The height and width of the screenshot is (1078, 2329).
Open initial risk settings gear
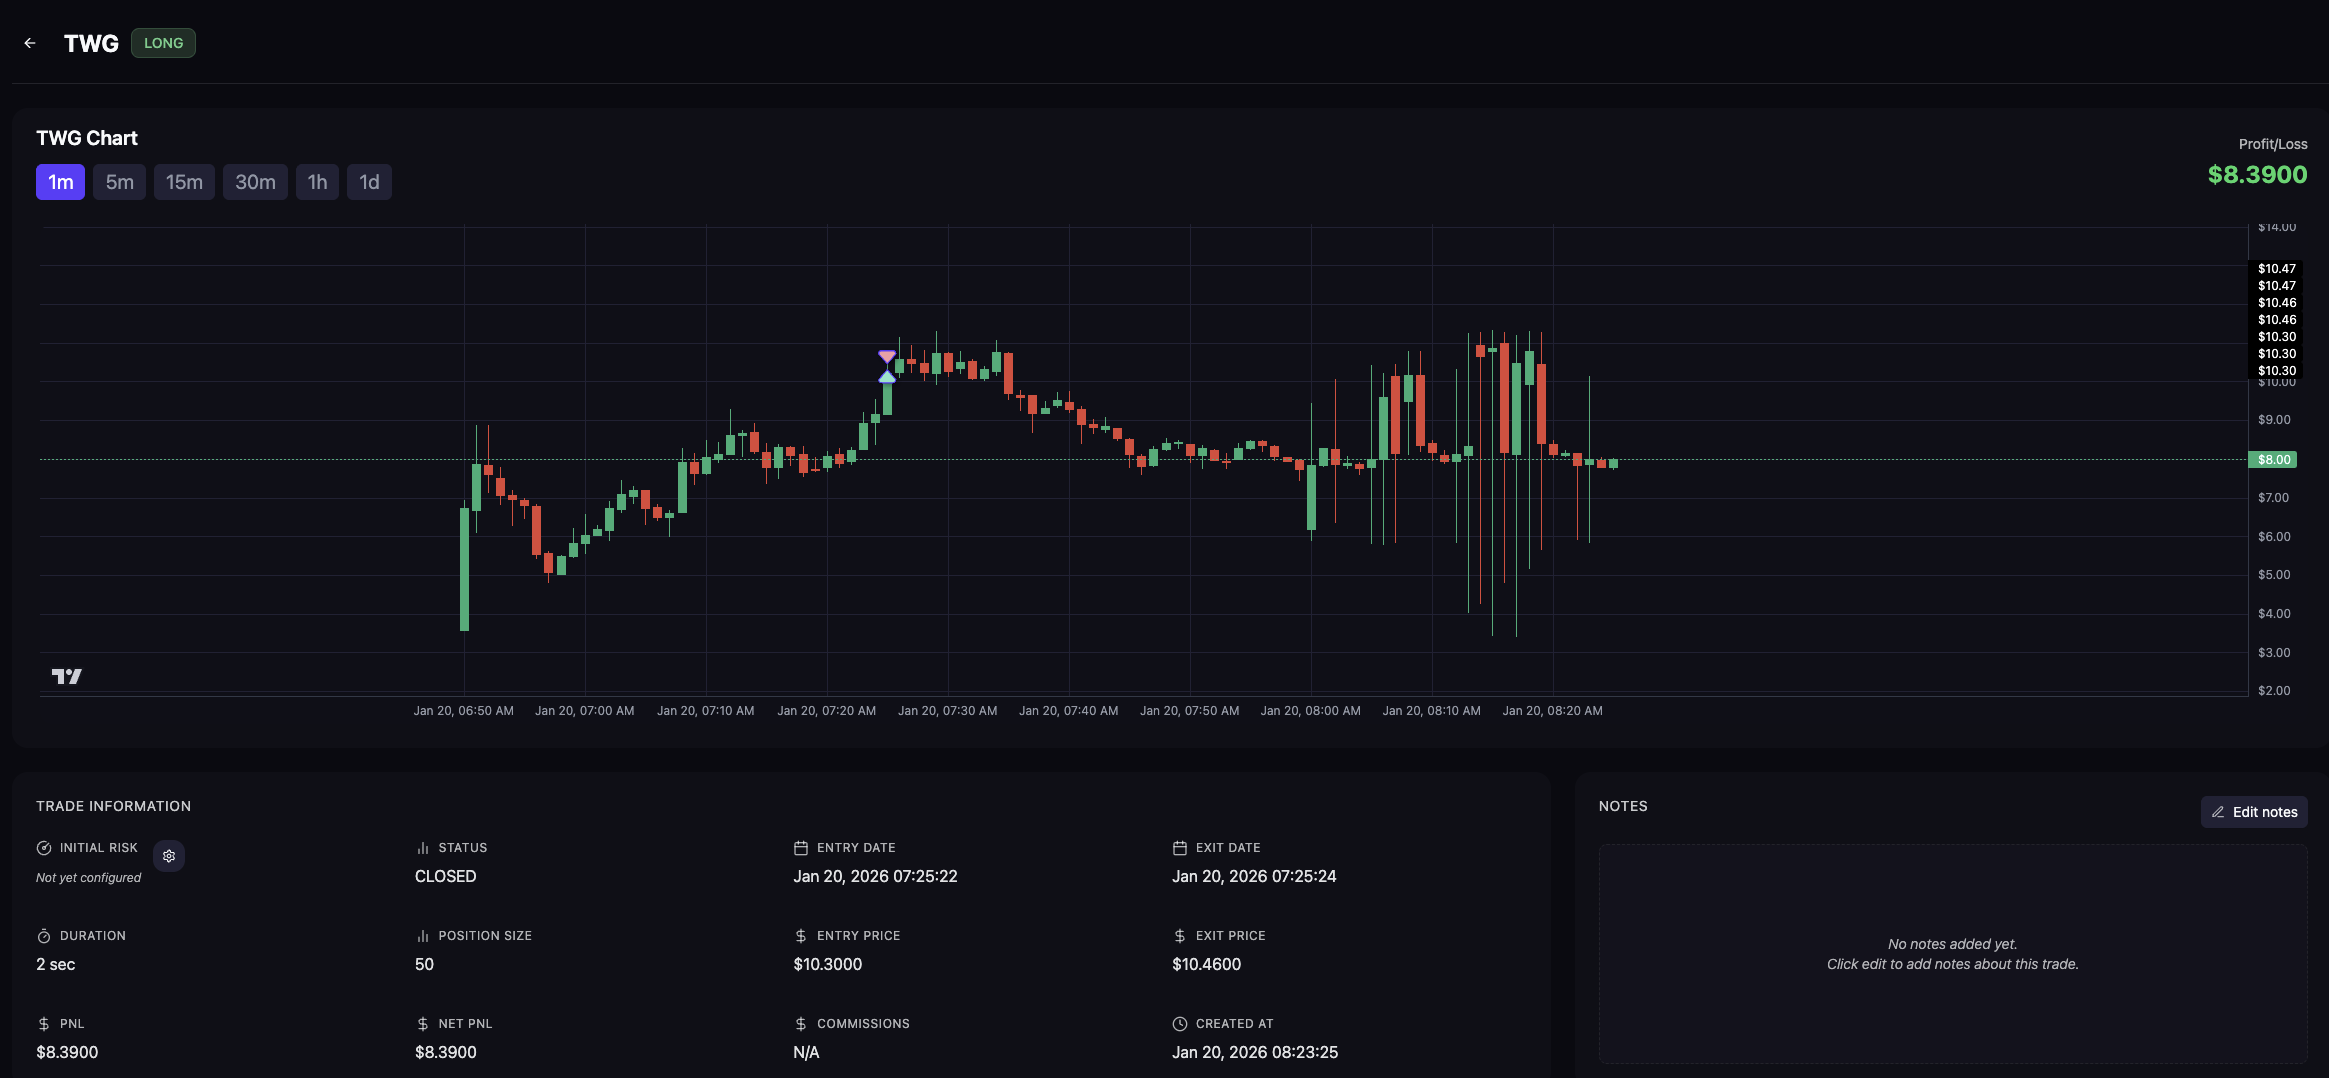point(169,856)
